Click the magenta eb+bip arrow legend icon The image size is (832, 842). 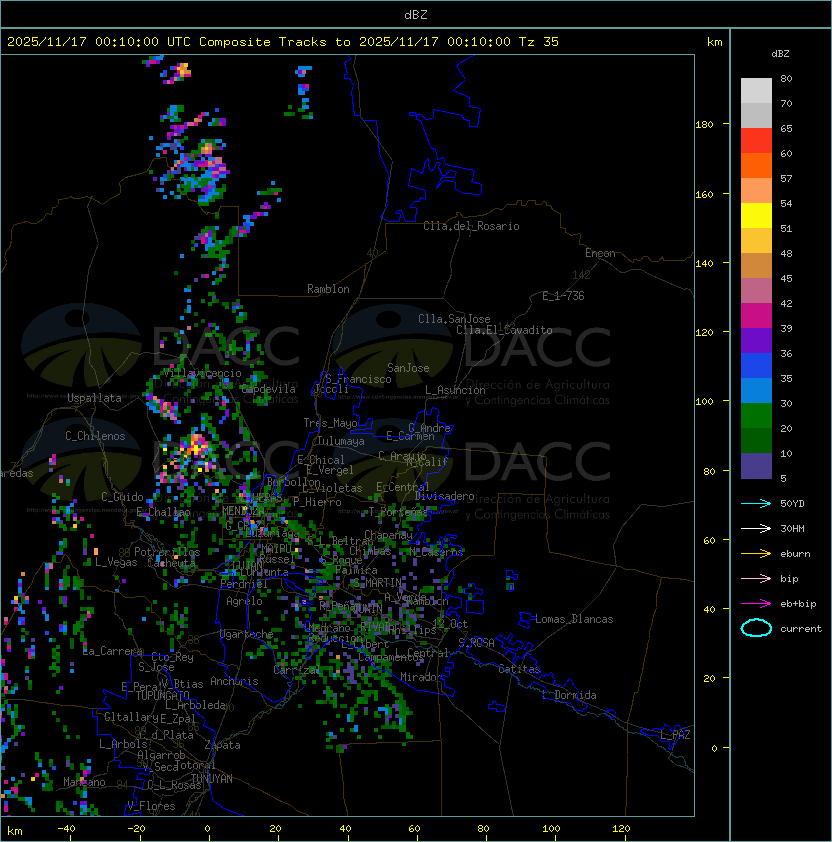click(756, 604)
